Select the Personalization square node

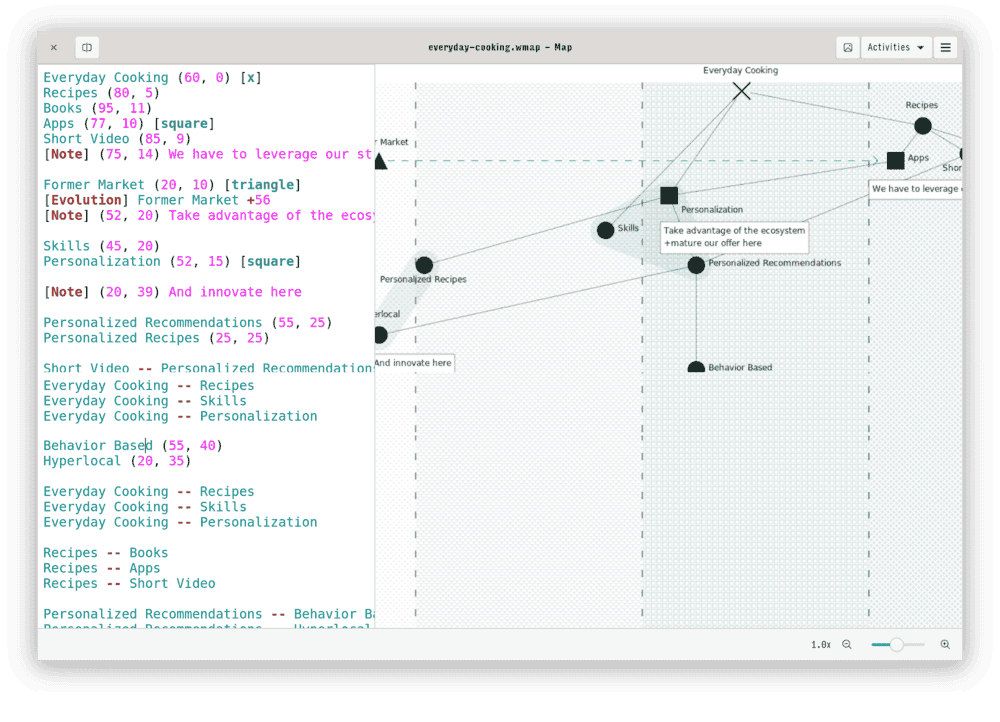(669, 195)
